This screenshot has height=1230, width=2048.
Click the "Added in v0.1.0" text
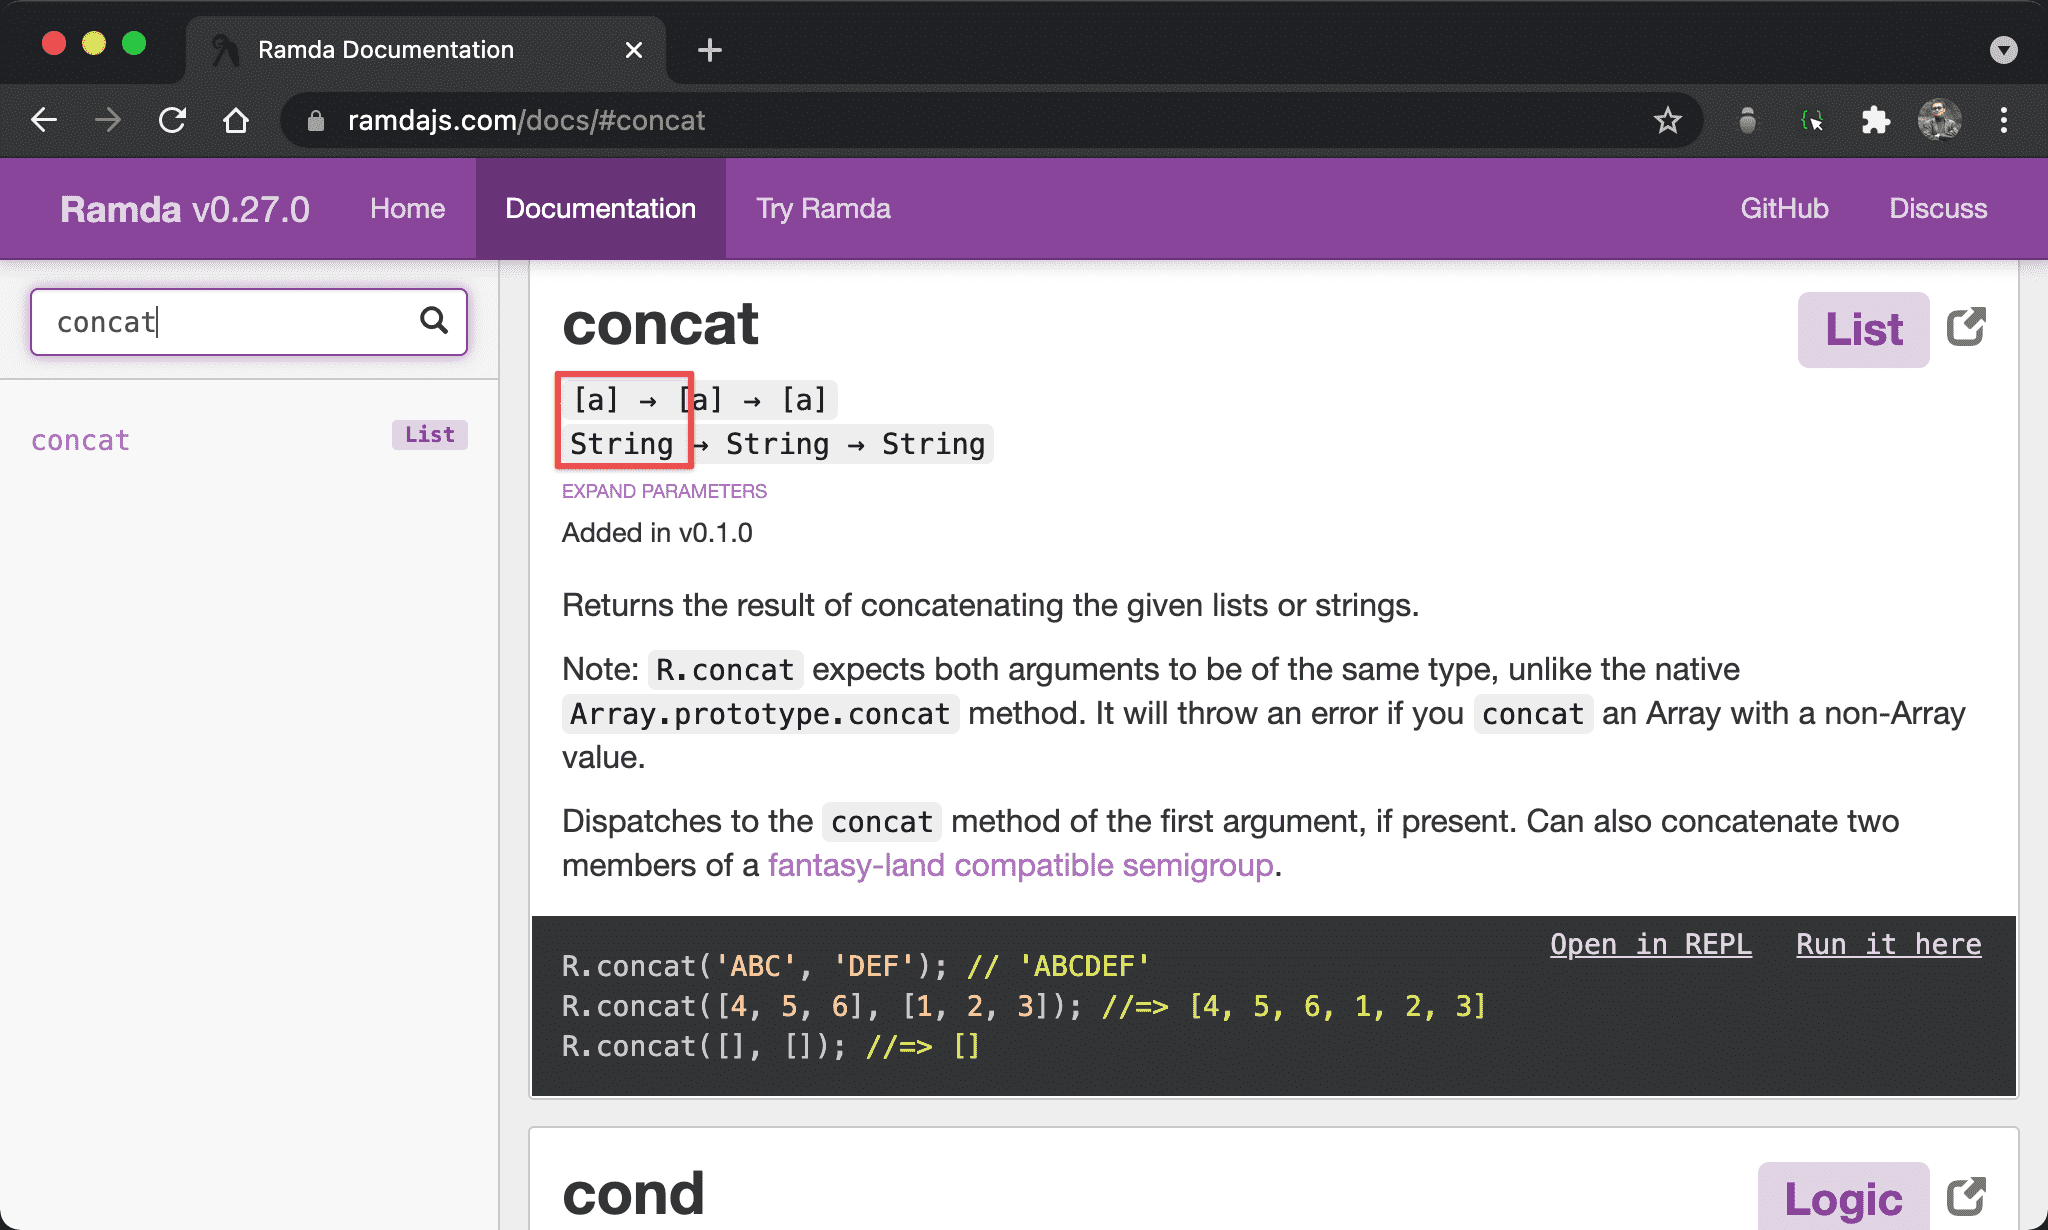(x=657, y=533)
